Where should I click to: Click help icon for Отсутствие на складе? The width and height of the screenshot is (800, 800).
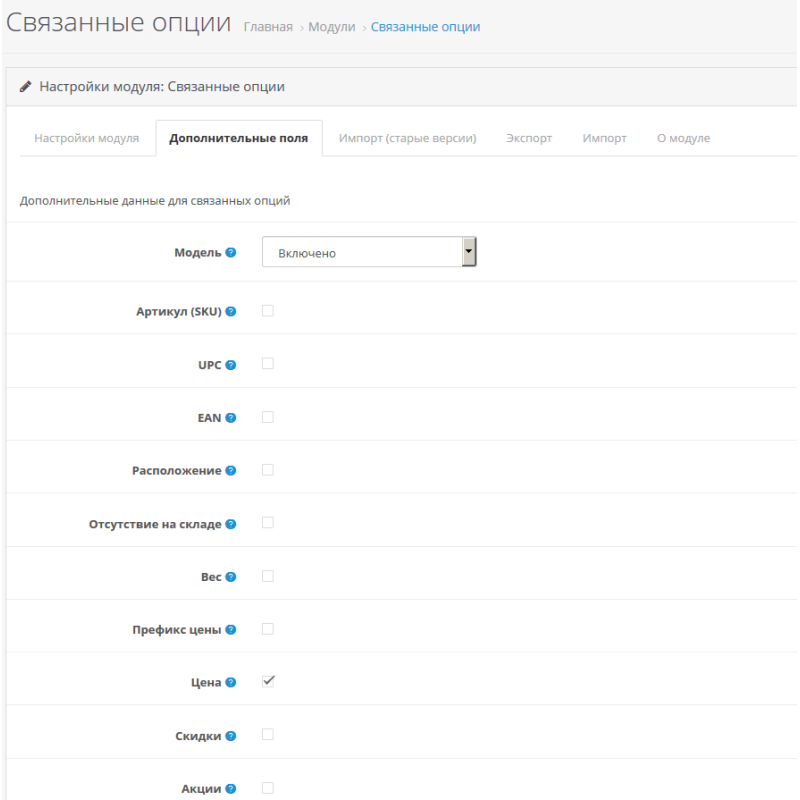(x=231, y=524)
